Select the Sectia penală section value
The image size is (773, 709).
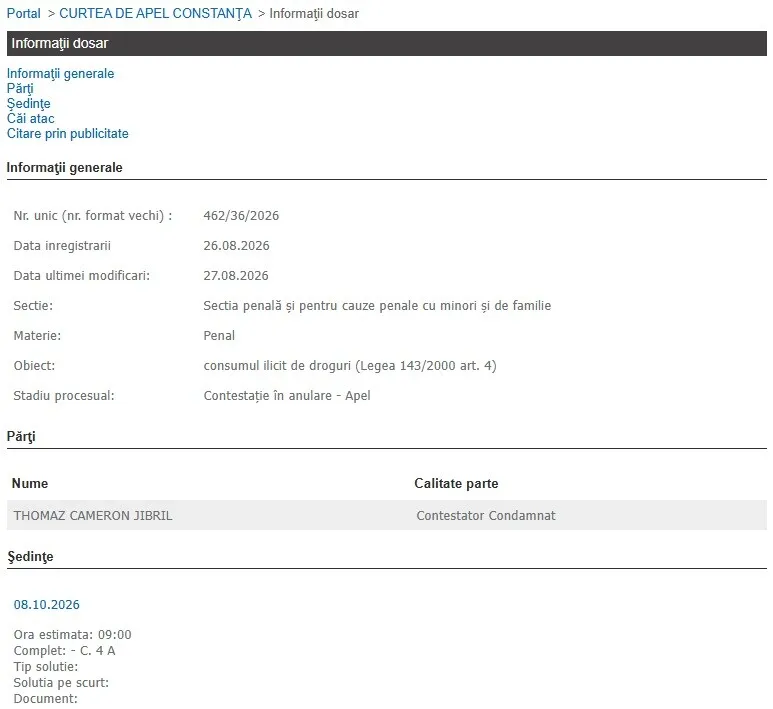(x=377, y=306)
